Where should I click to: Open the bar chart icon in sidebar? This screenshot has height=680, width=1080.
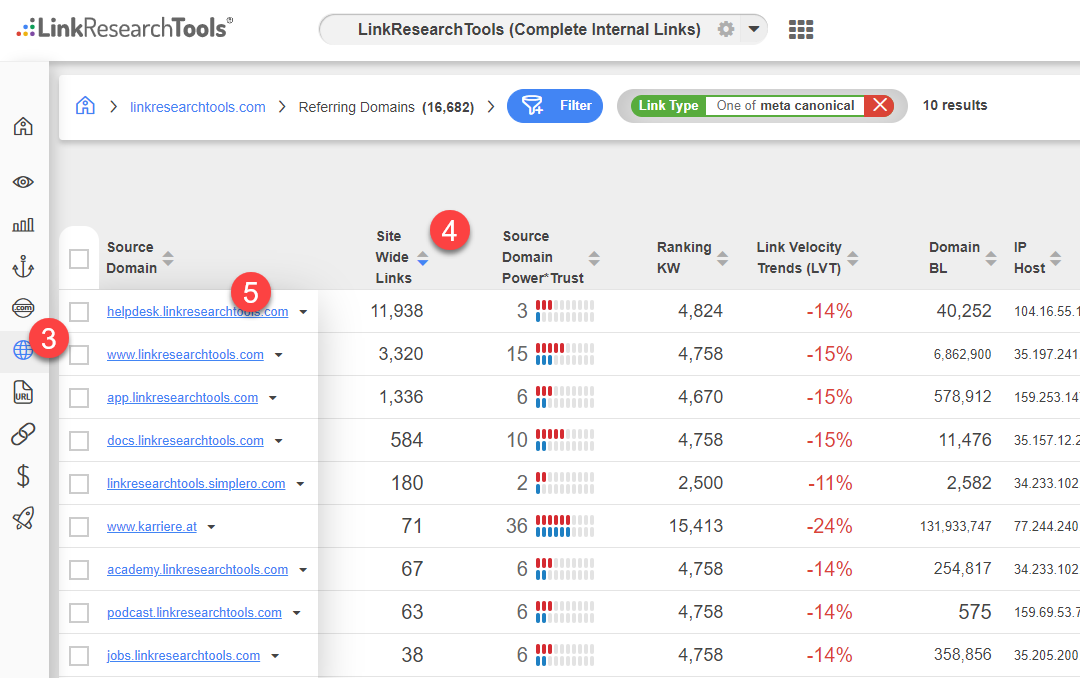click(23, 225)
